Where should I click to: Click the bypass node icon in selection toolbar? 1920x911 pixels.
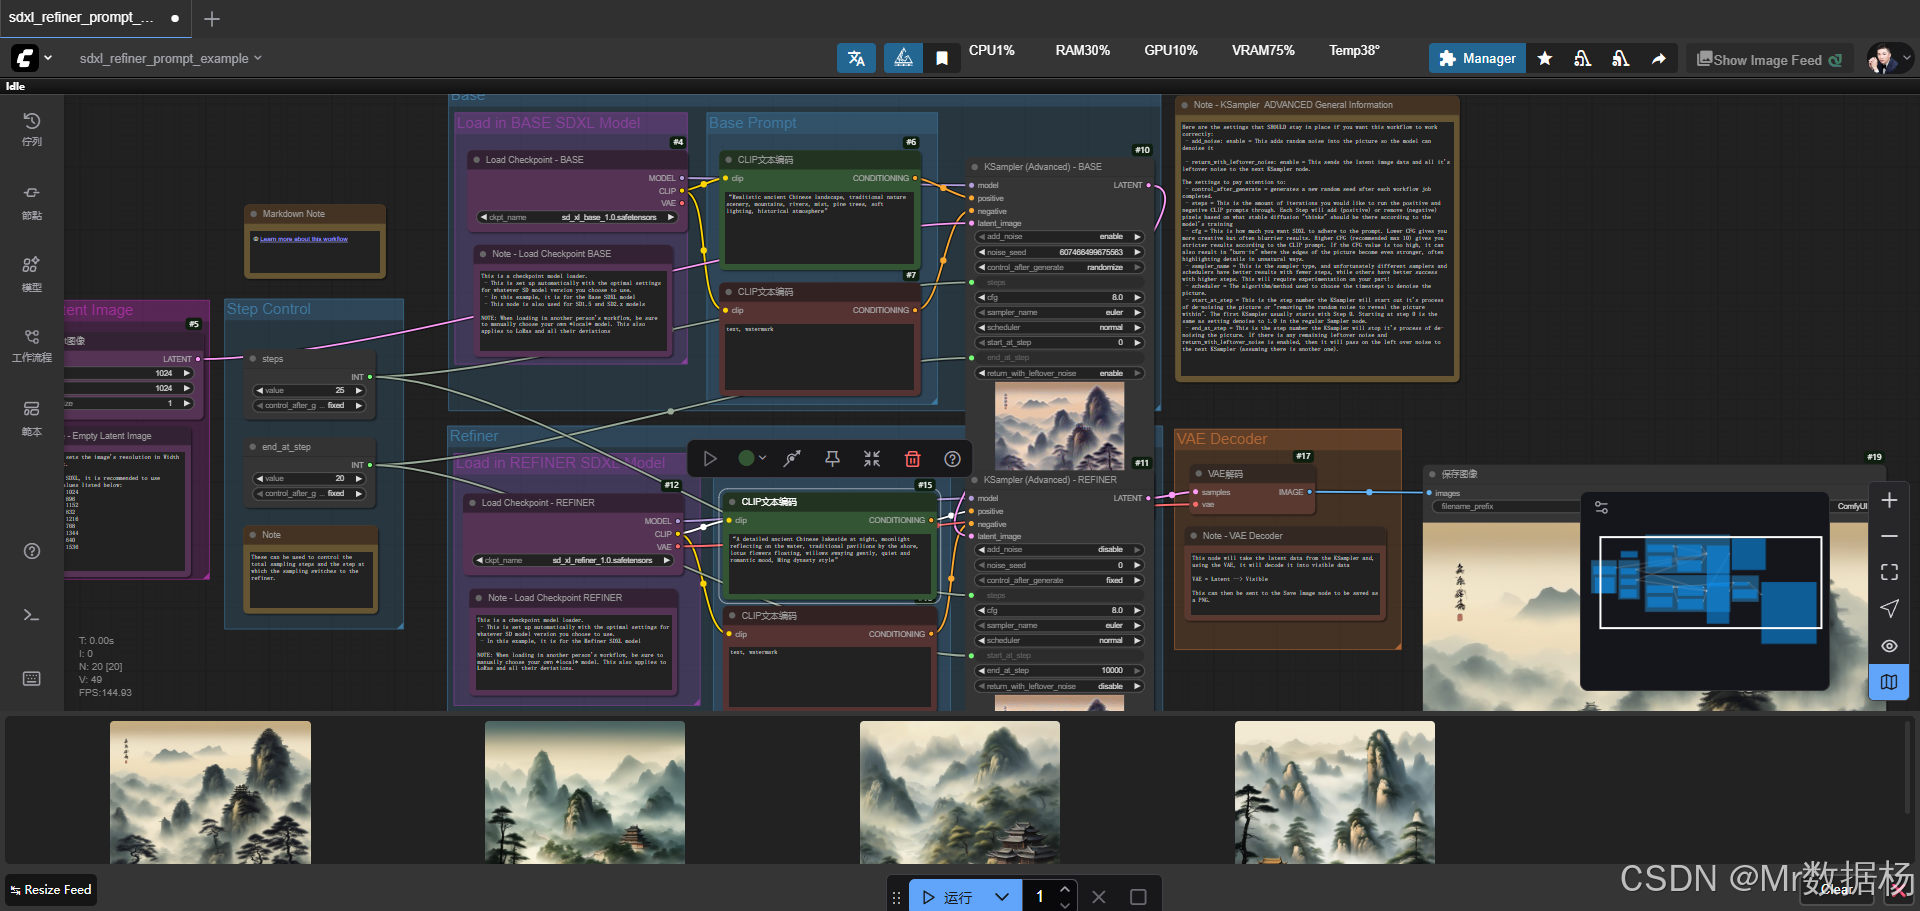[x=792, y=458]
